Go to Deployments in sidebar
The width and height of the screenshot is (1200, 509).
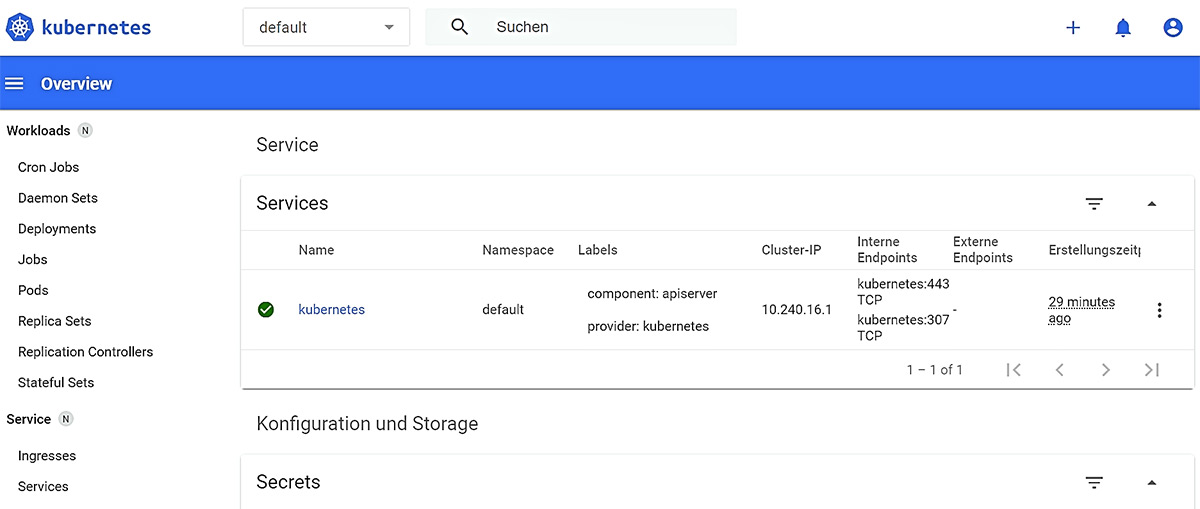[57, 229]
